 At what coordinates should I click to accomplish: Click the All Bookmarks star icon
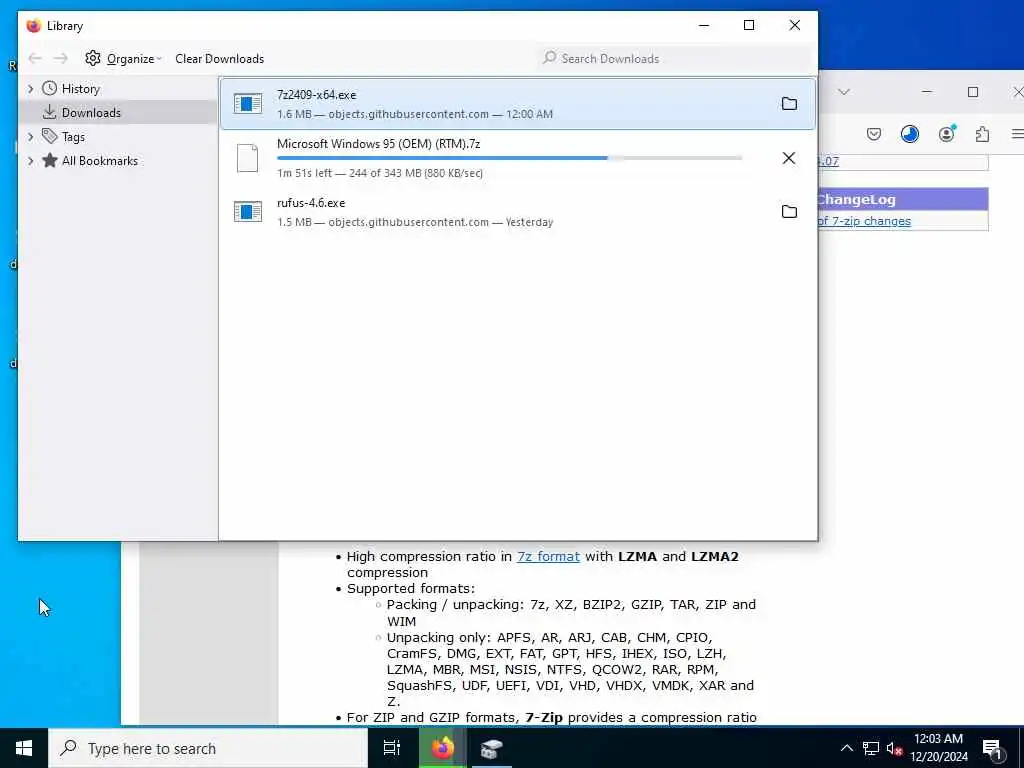tap(50, 160)
